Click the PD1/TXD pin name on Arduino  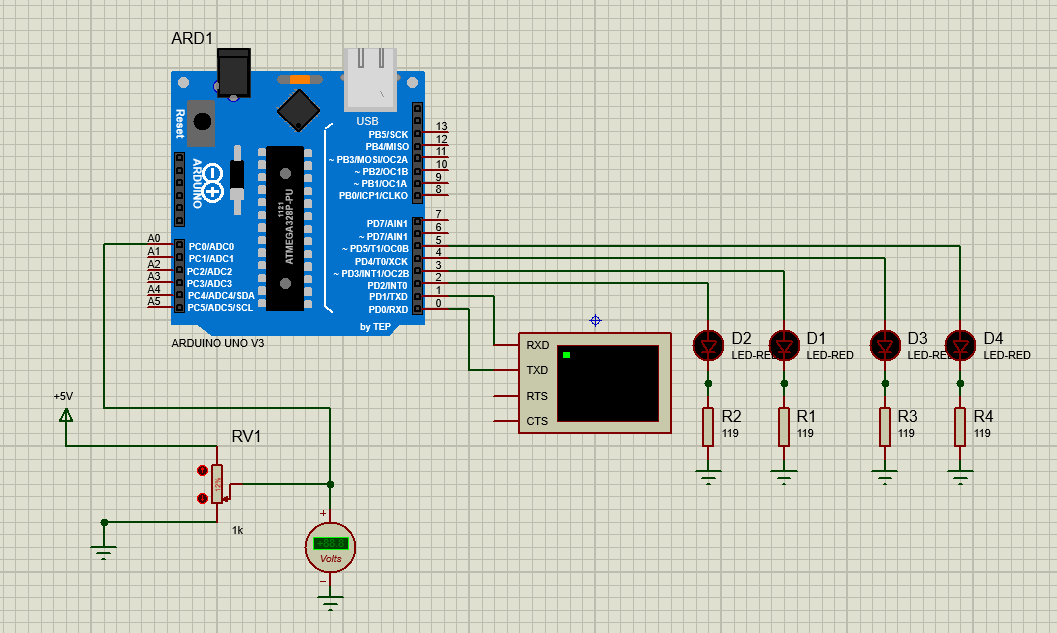pyautogui.click(x=388, y=297)
